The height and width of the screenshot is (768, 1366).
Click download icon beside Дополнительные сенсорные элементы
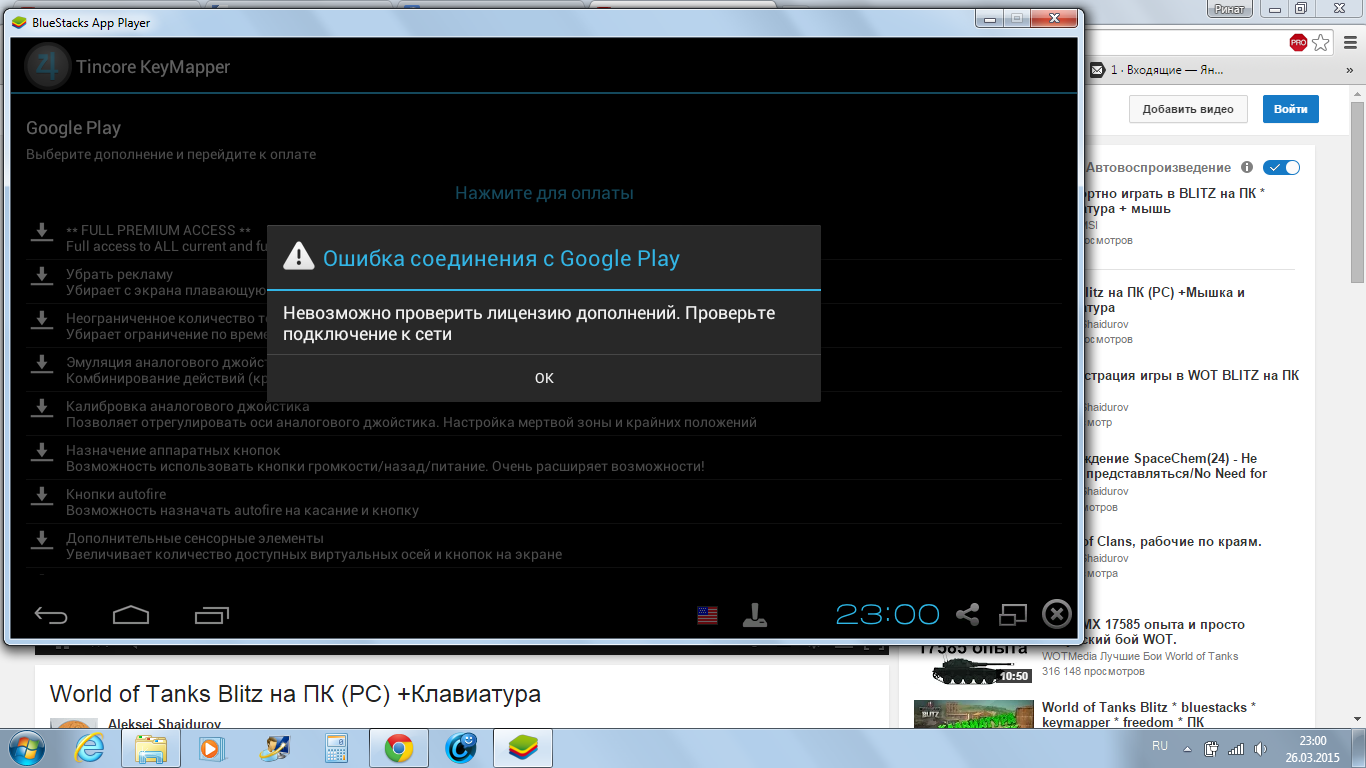(x=41, y=540)
